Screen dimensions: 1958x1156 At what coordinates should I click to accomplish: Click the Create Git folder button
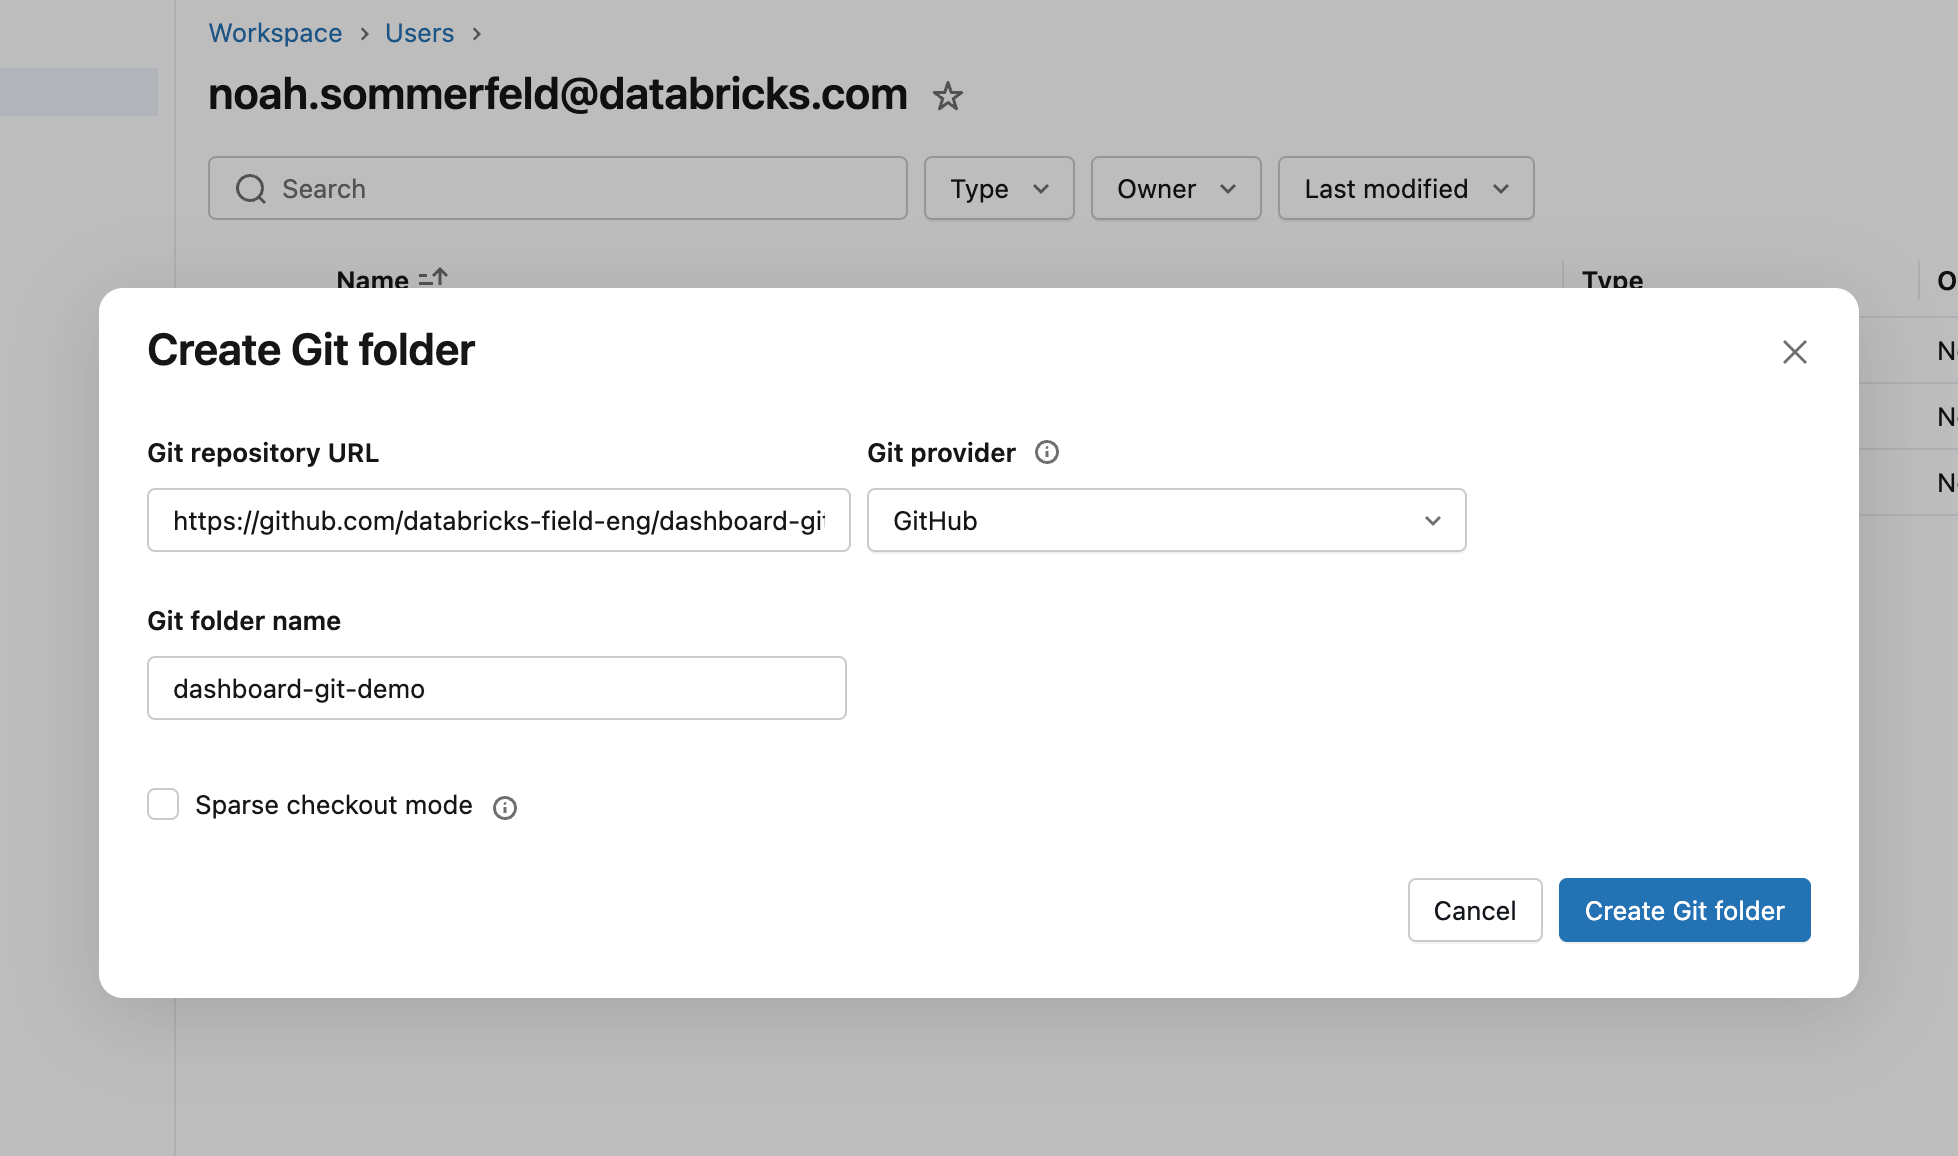tap(1684, 910)
